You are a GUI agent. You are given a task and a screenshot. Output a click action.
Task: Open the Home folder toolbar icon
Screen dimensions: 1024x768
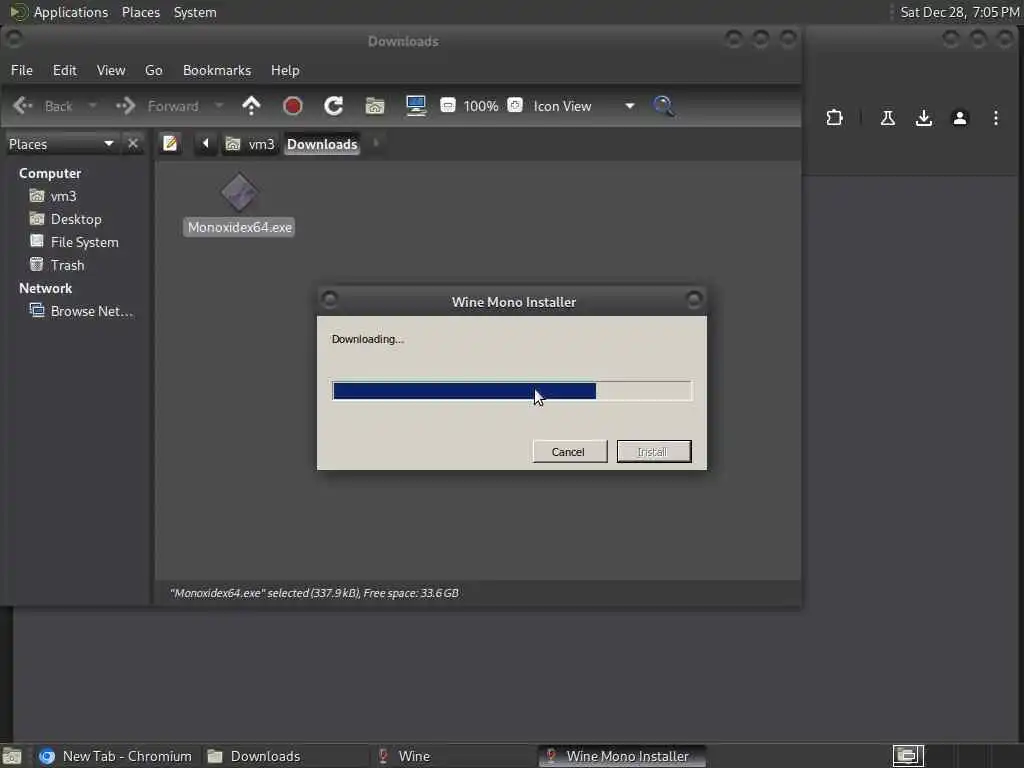click(x=375, y=106)
